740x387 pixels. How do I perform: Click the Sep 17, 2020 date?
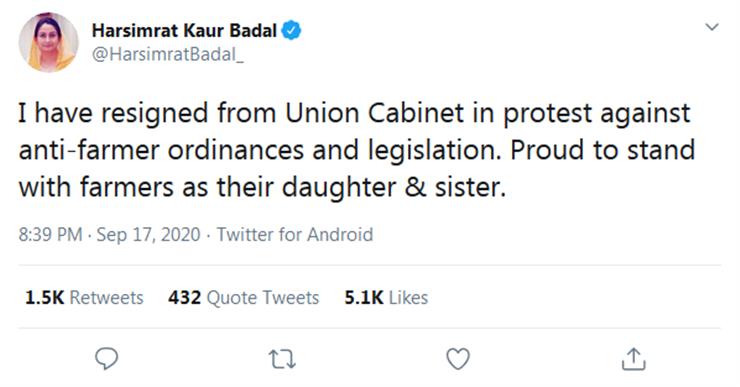click(x=148, y=235)
